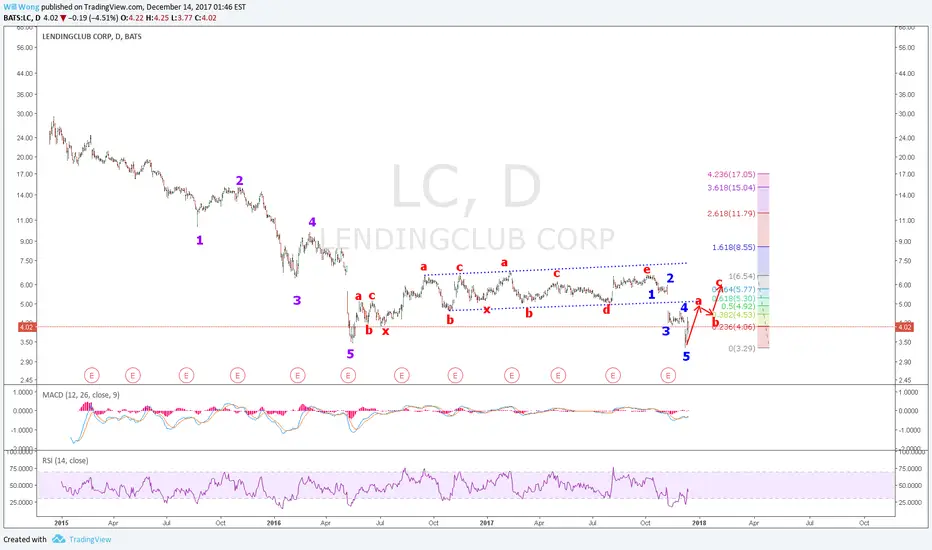Click the LENDINGCLUB CORP, D, BATS legend

(92, 36)
